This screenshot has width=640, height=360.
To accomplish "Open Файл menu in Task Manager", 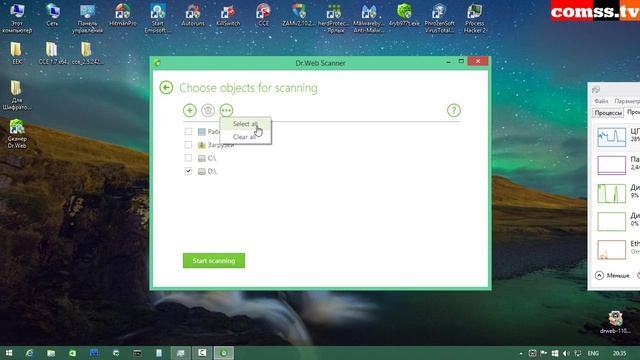I will 601,101.
